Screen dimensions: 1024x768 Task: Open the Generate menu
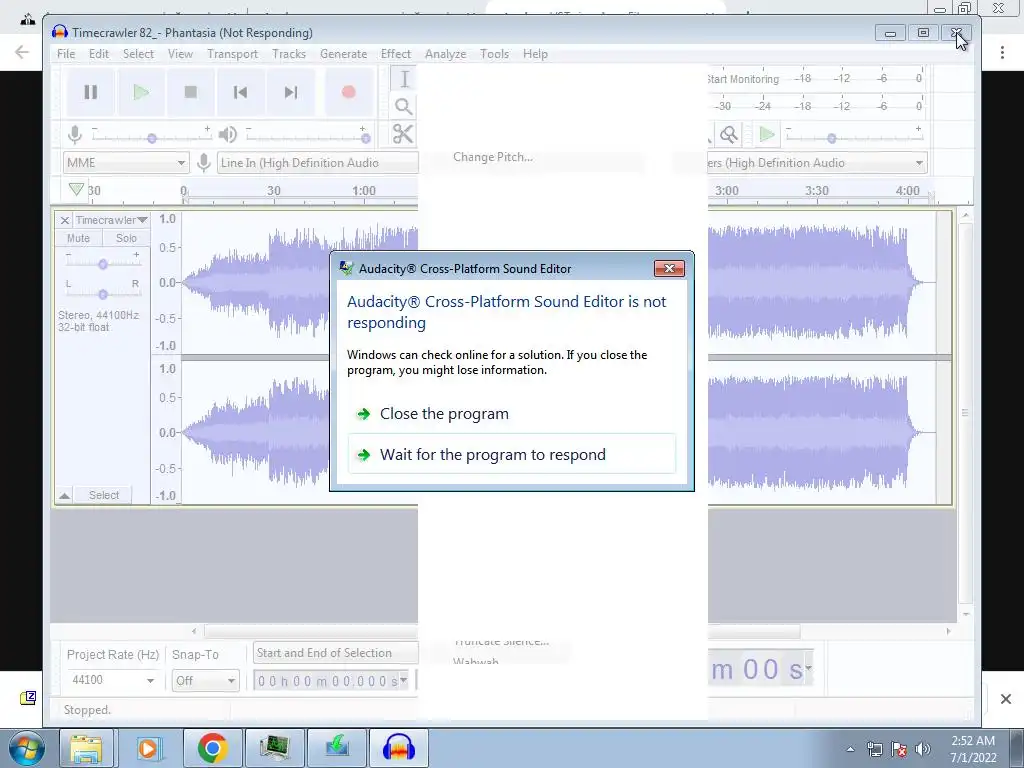pyautogui.click(x=344, y=54)
